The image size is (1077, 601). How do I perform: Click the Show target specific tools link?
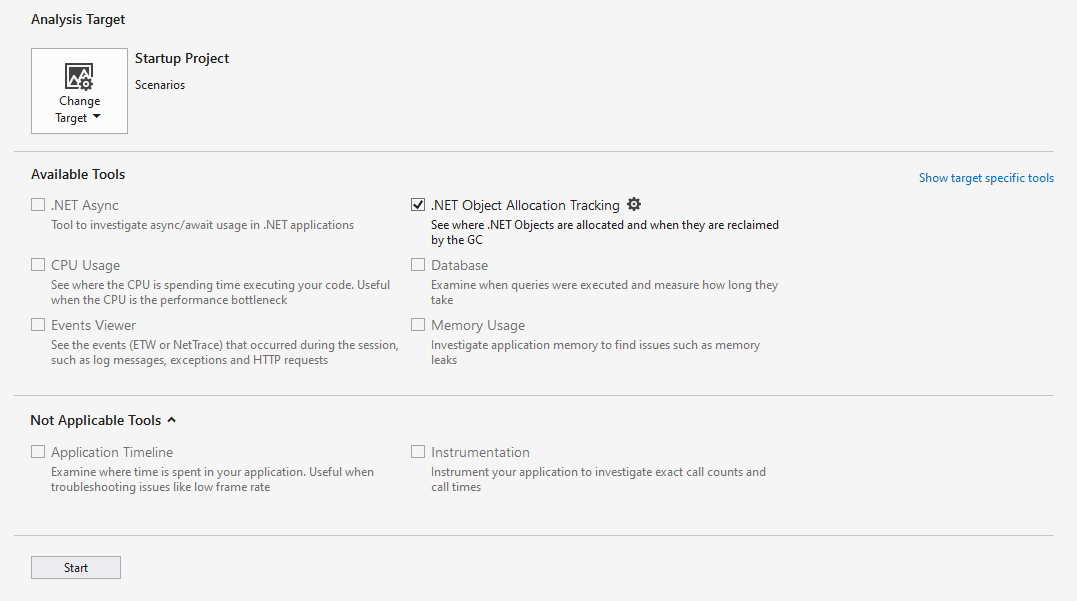click(986, 177)
